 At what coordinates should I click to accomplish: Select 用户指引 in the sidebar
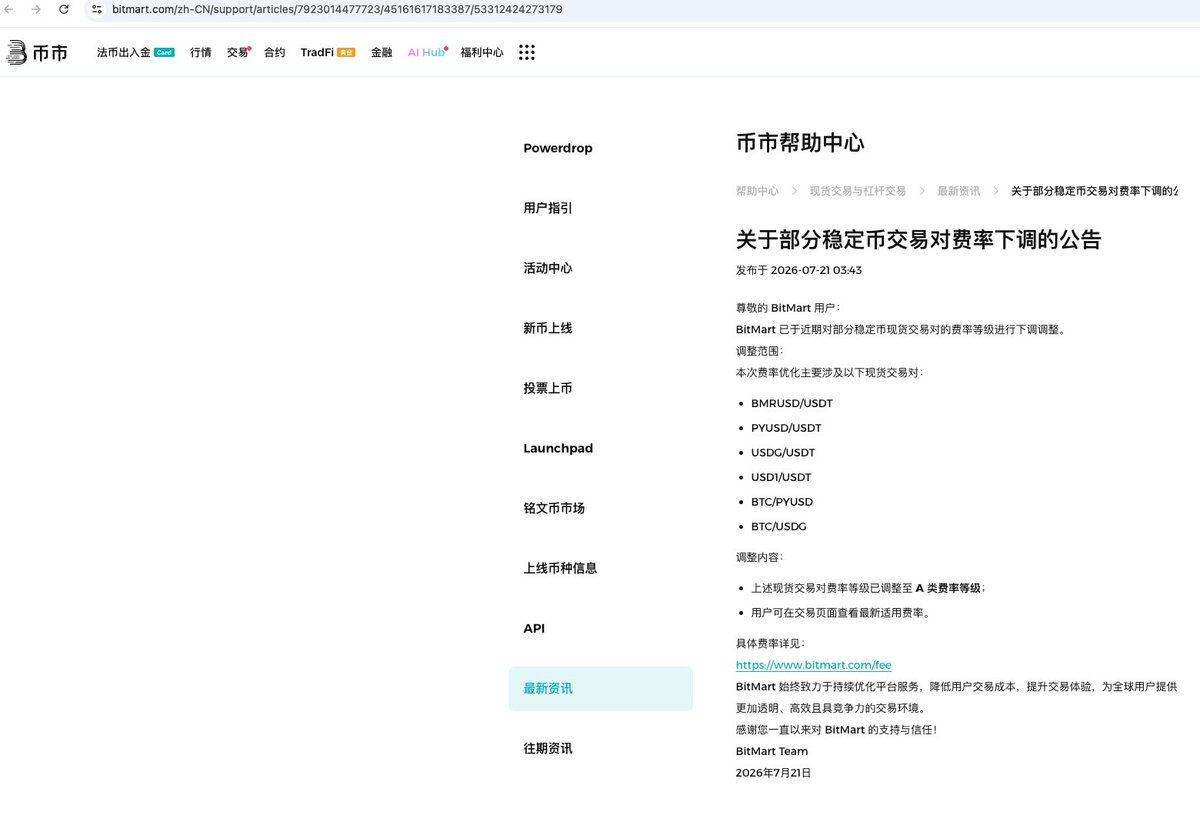click(548, 208)
